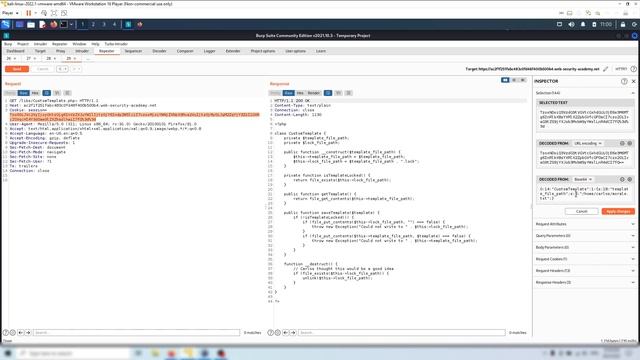Toggle the response message-wrap icon

point(328,93)
